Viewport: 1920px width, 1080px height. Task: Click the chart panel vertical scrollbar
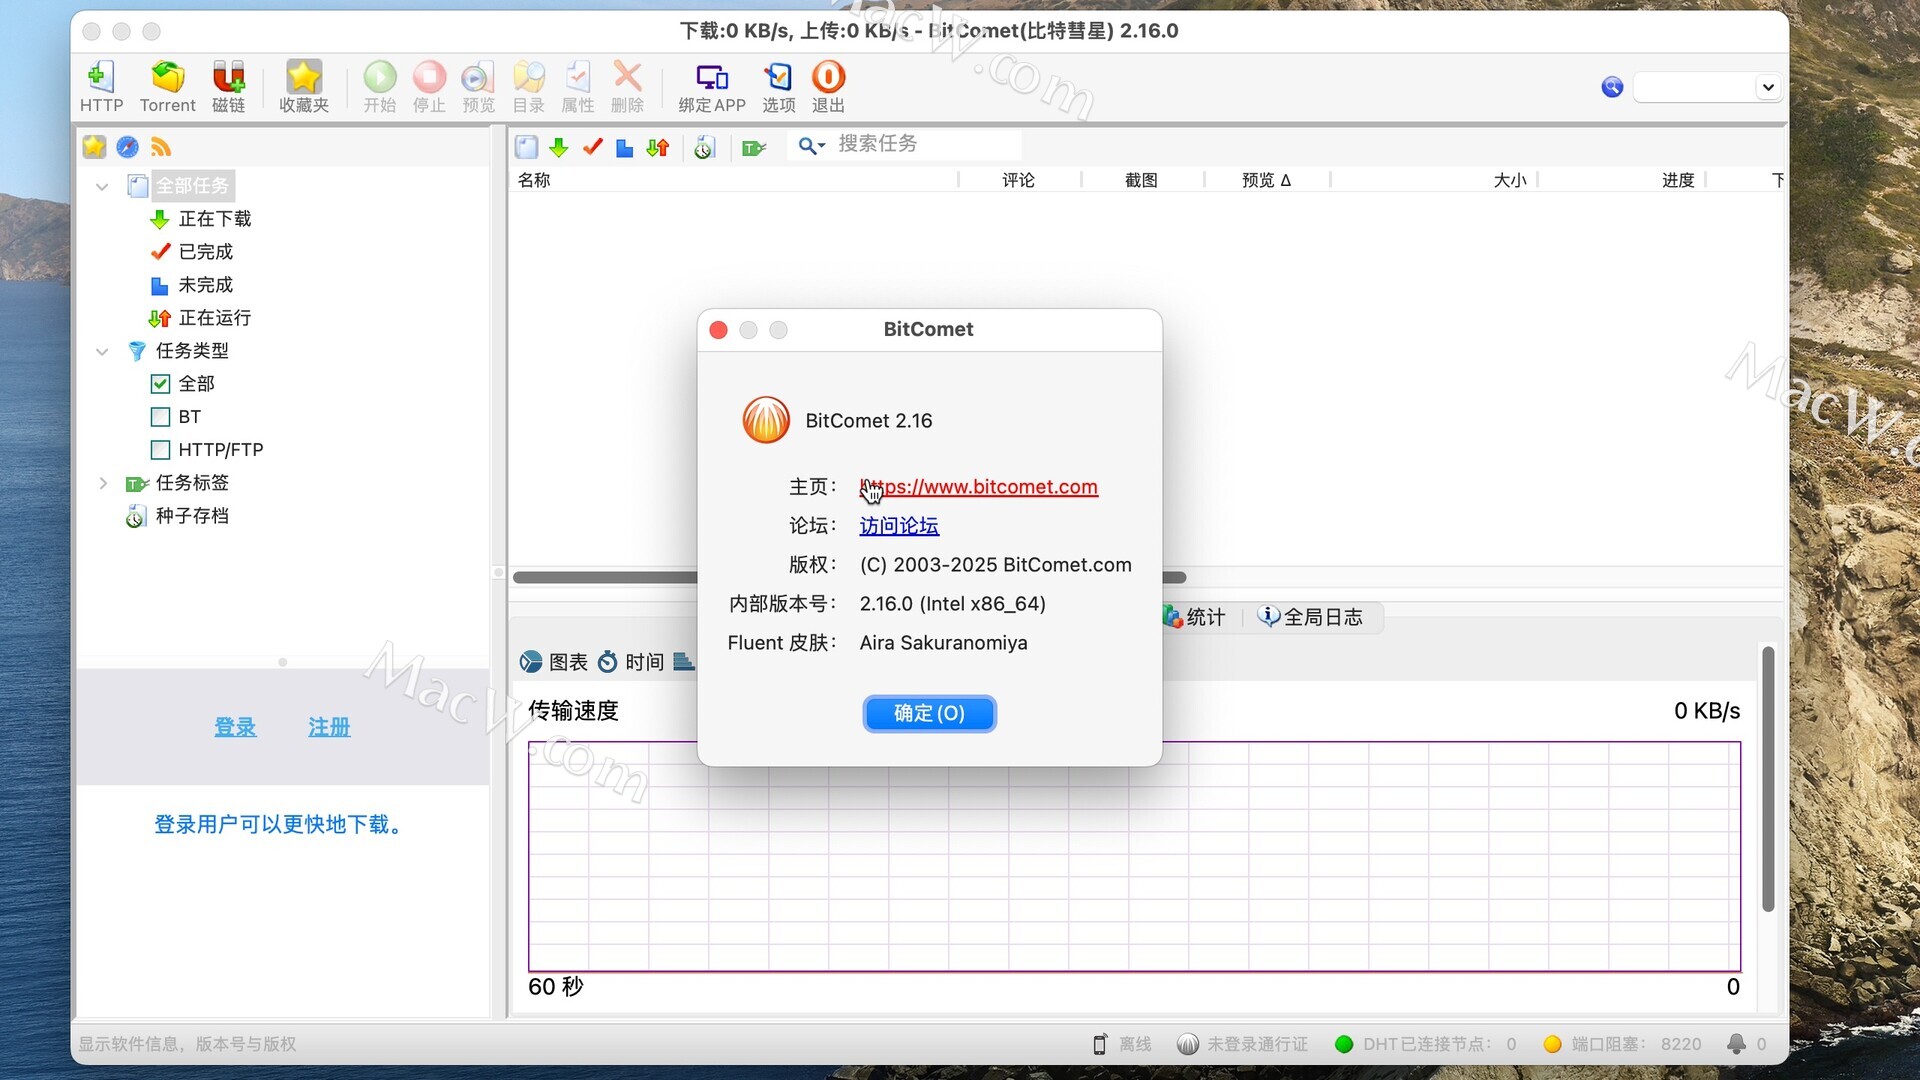[x=1768, y=779]
